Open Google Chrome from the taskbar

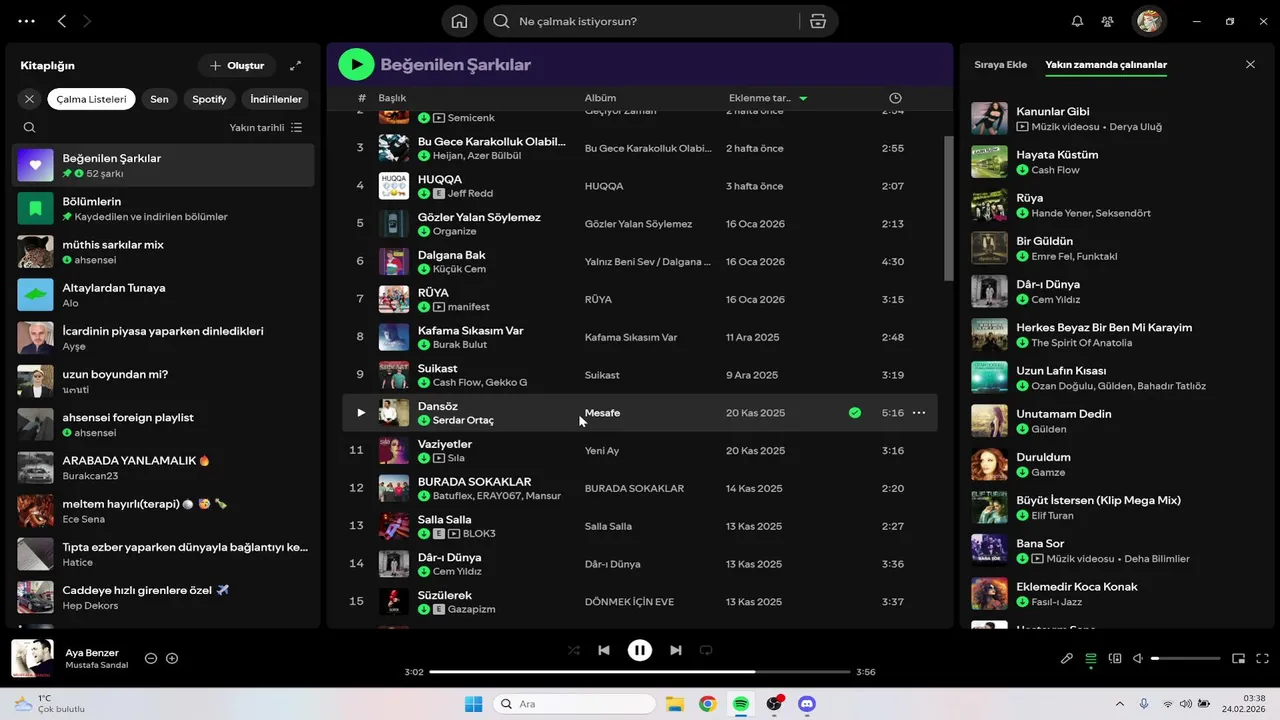pos(707,704)
